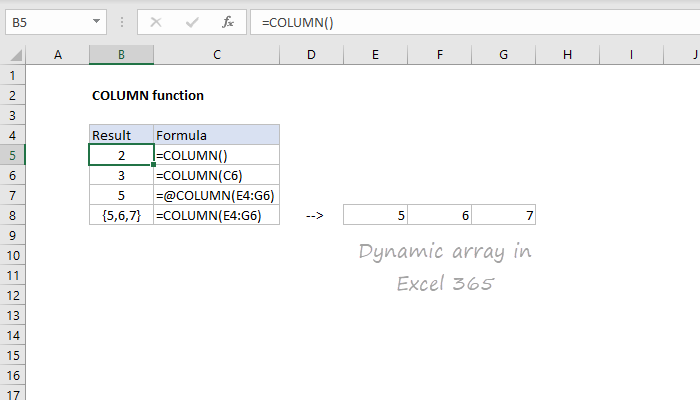Screen dimensions: 700x400
Task: Select row 16 header
Action: coord(12,375)
